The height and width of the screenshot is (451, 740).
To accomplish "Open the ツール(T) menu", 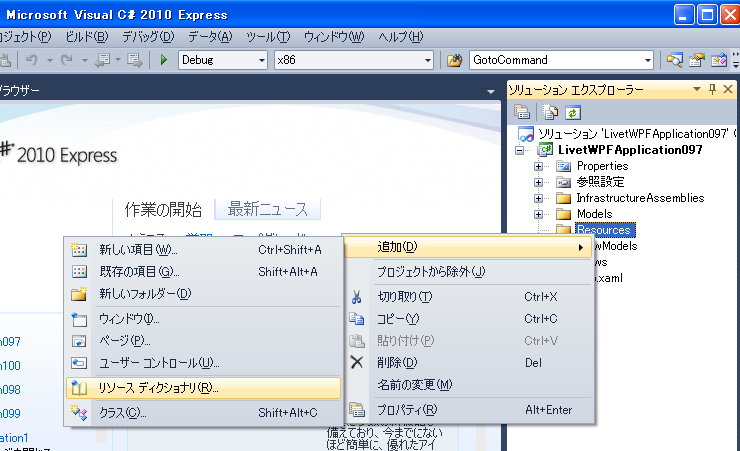I will click(x=268, y=36).
